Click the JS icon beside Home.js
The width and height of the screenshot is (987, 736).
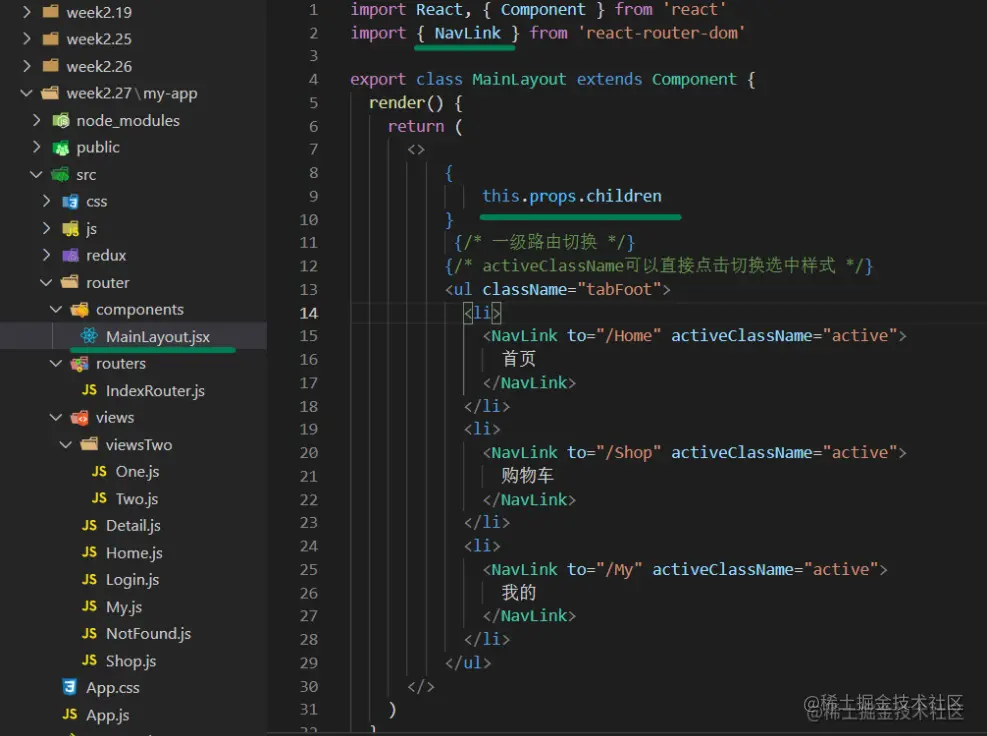pyautogui.click(x=89, y=552)
